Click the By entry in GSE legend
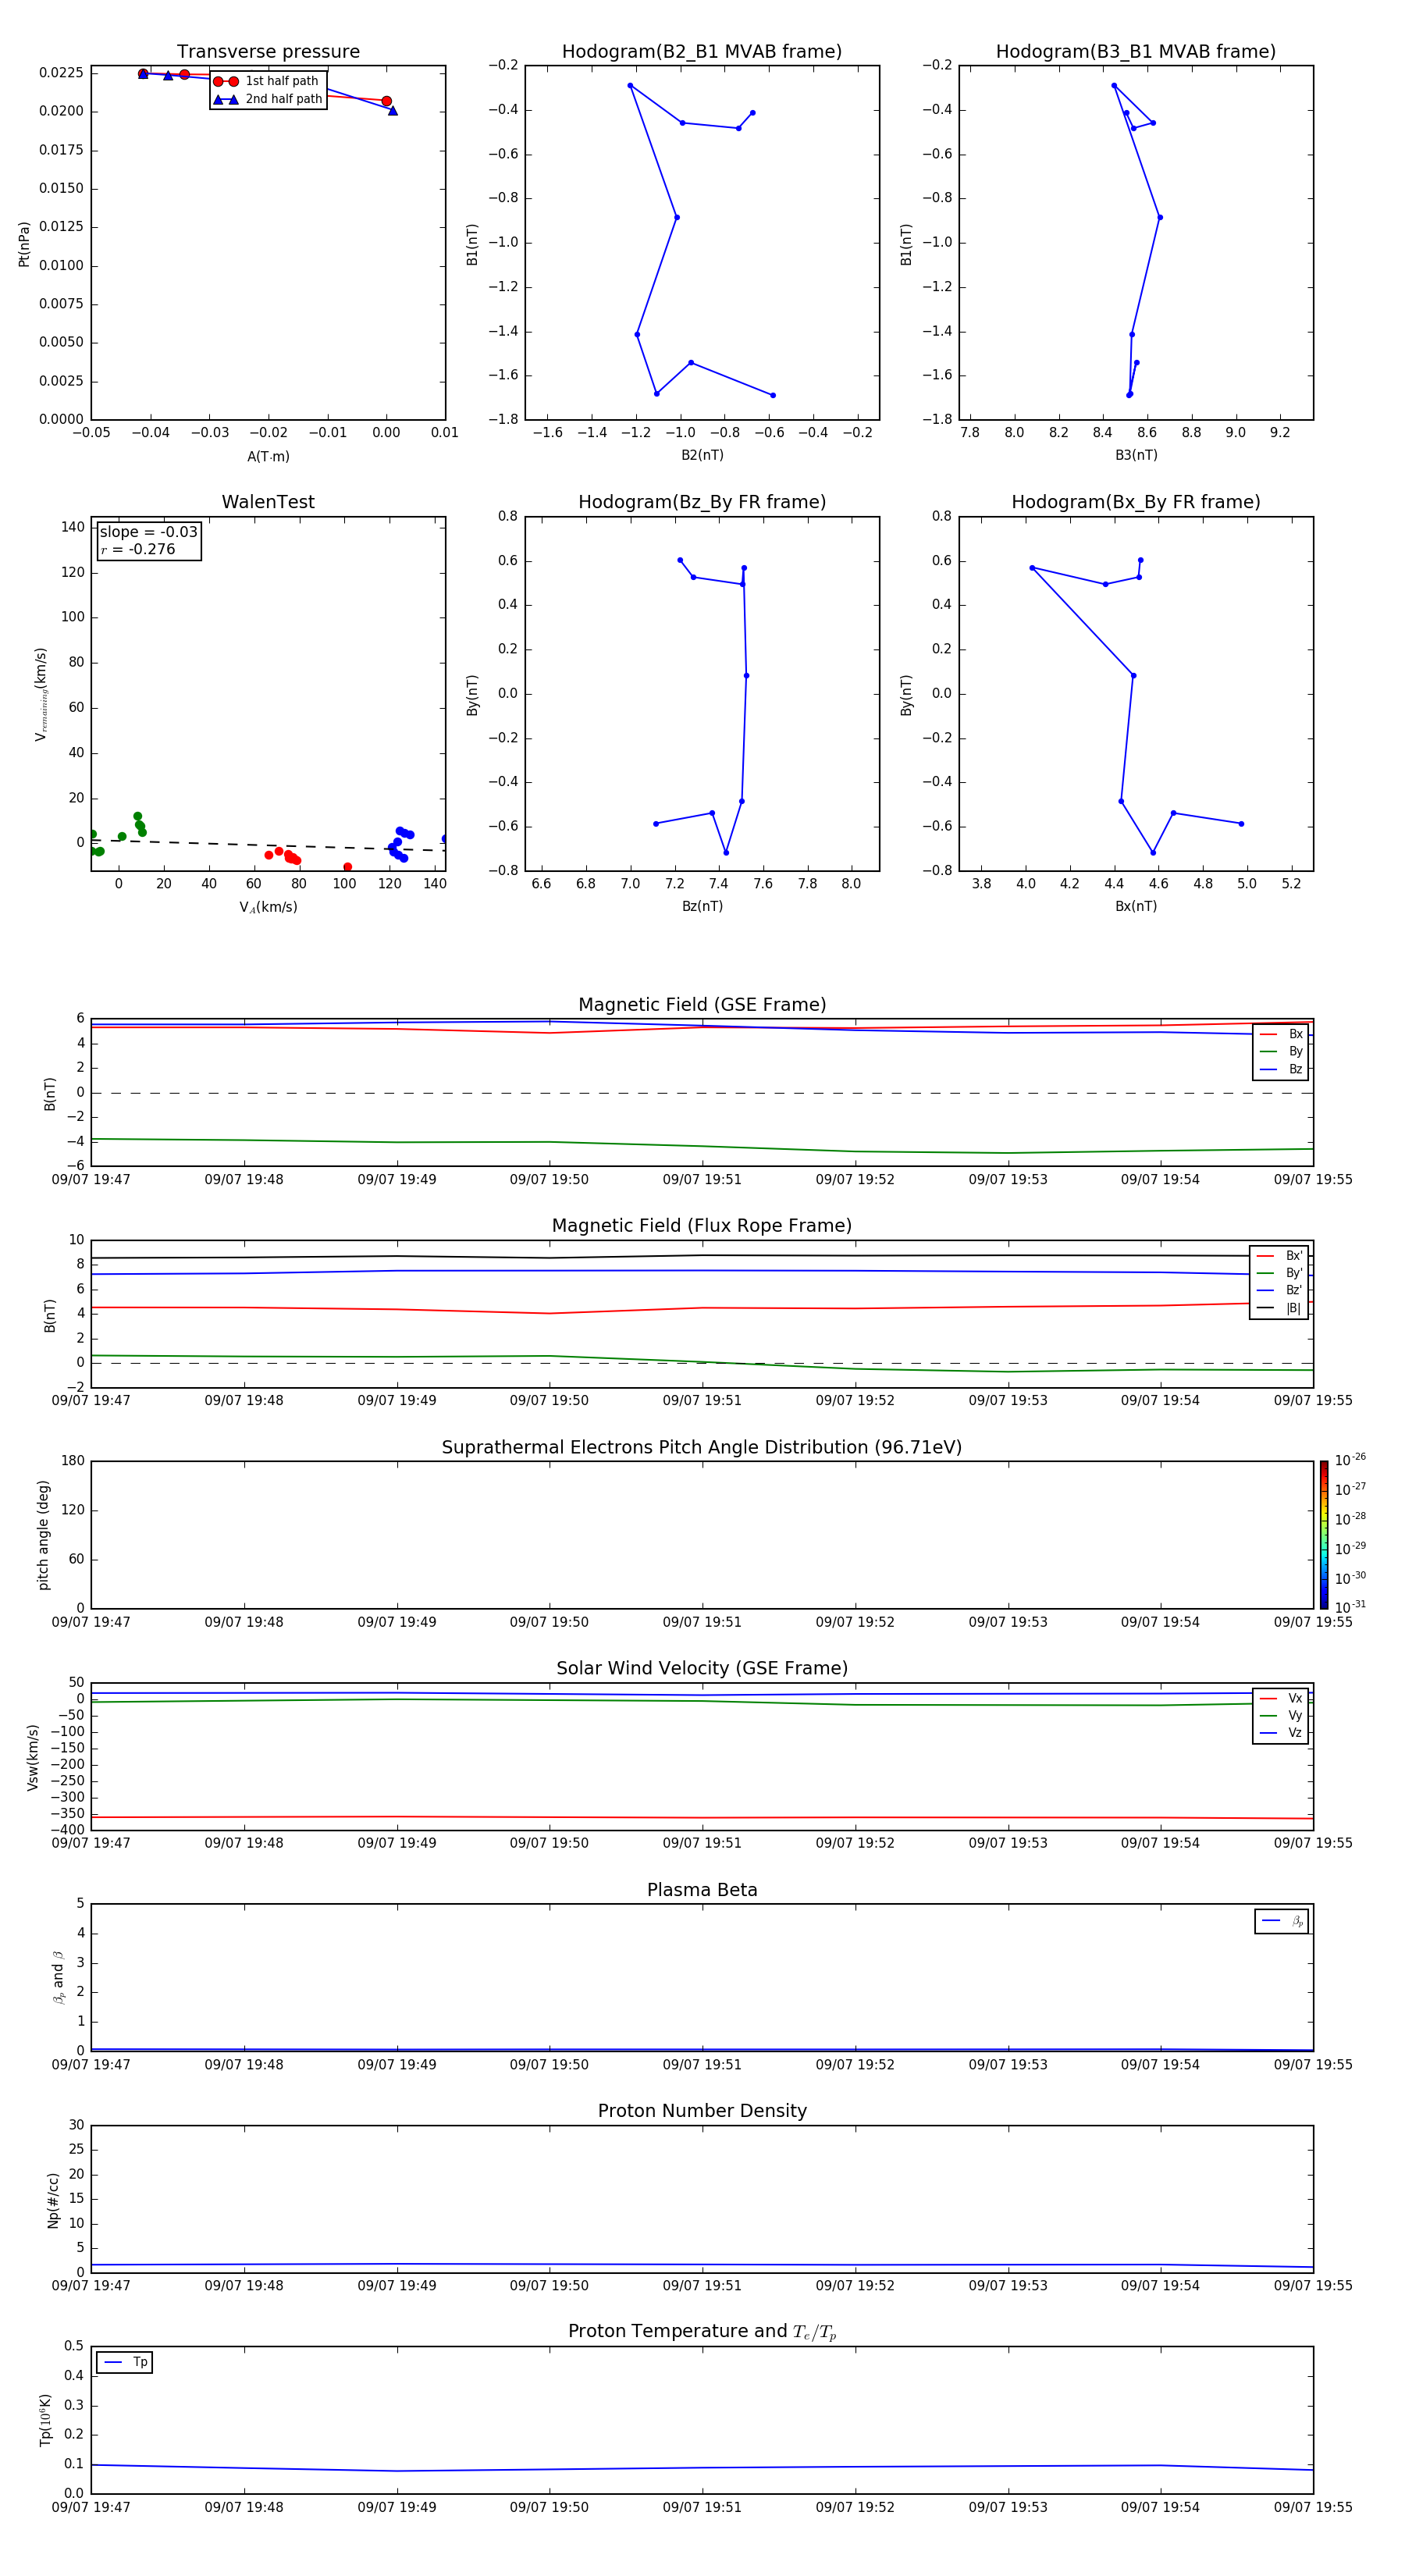 [x=1281, y=1051]
